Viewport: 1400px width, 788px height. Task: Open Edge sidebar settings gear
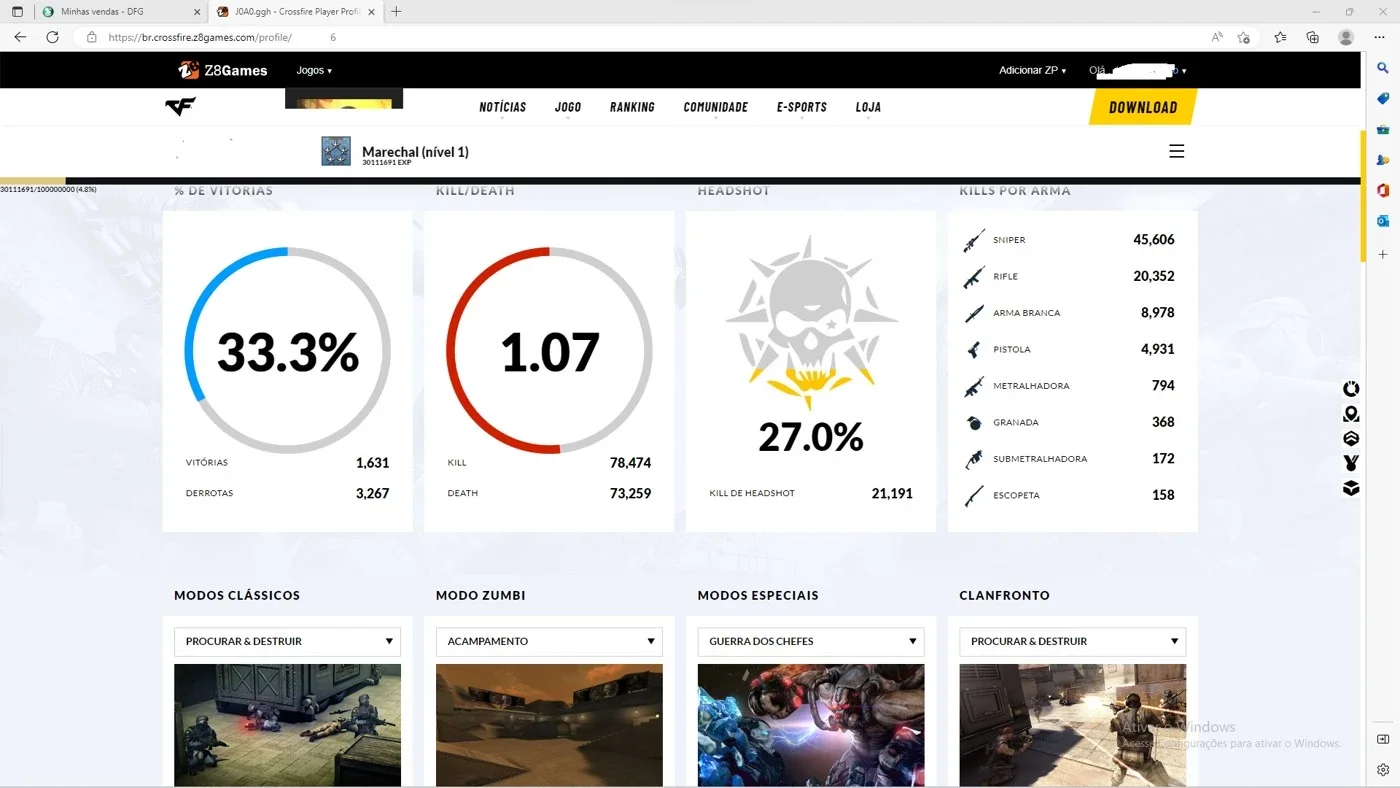coord(1383,769)
